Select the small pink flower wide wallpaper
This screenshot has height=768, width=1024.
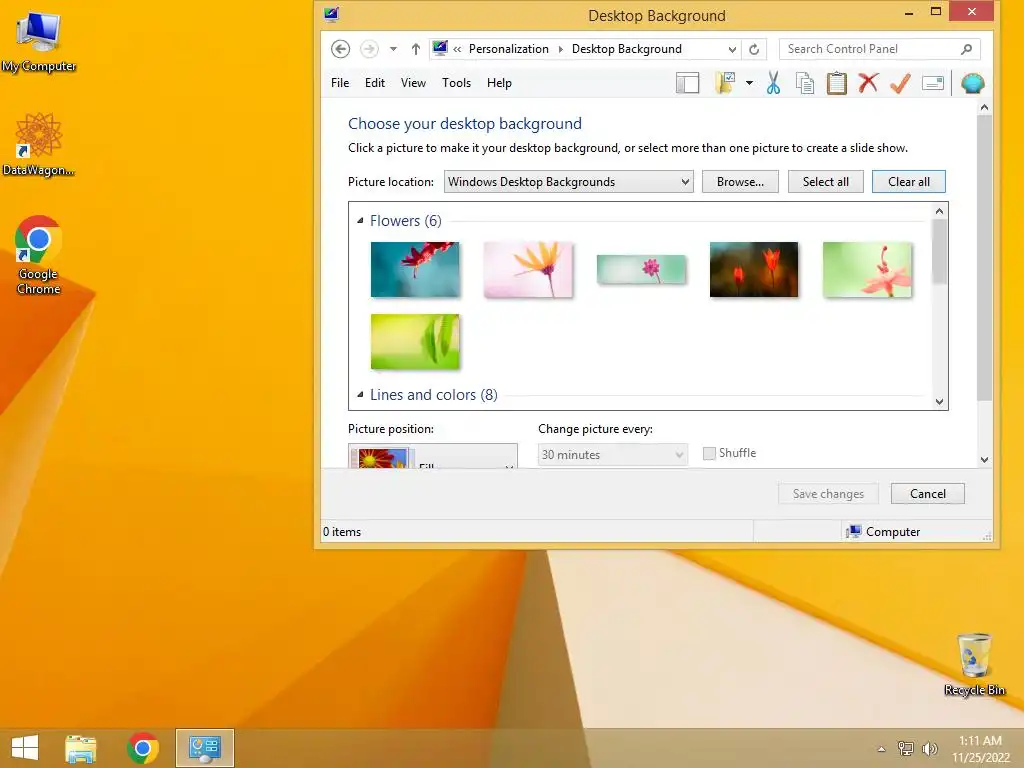641,270
